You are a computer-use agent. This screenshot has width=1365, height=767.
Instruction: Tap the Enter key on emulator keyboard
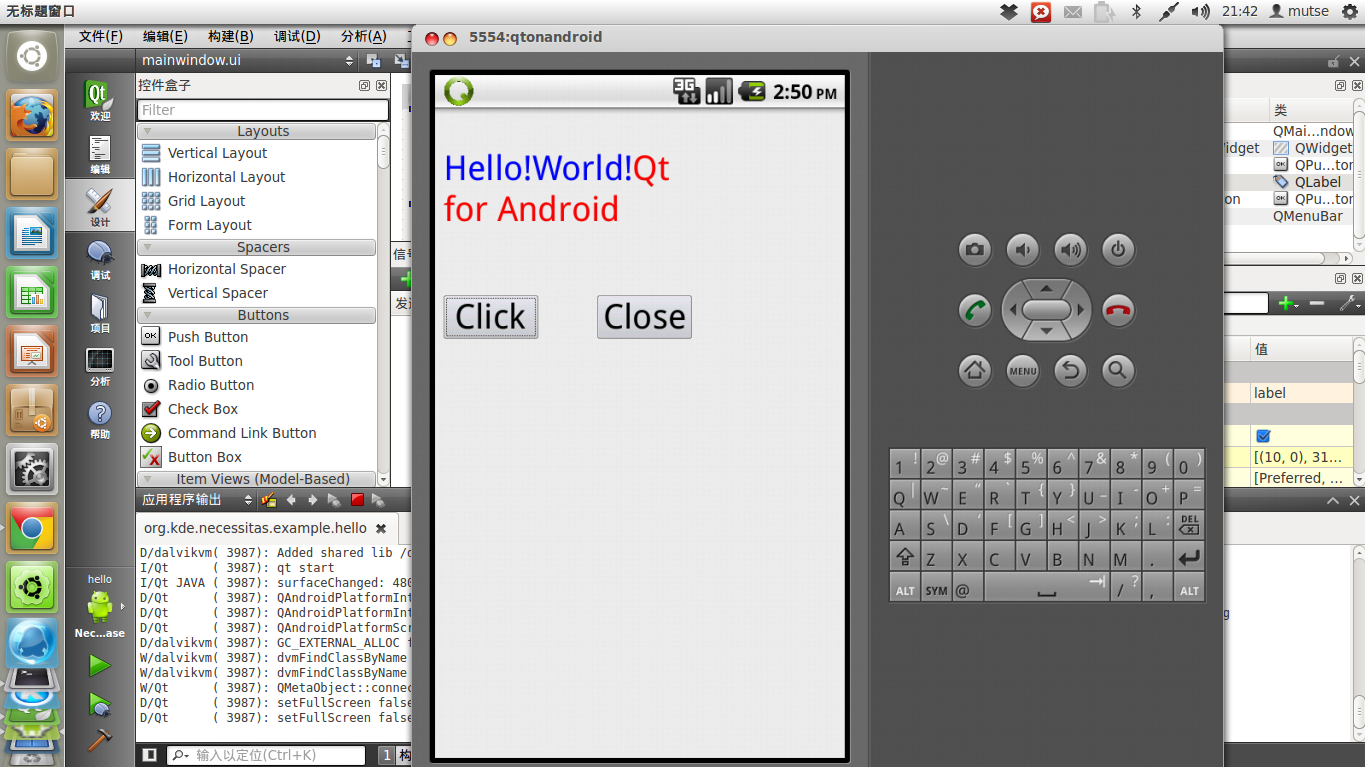1189,558
